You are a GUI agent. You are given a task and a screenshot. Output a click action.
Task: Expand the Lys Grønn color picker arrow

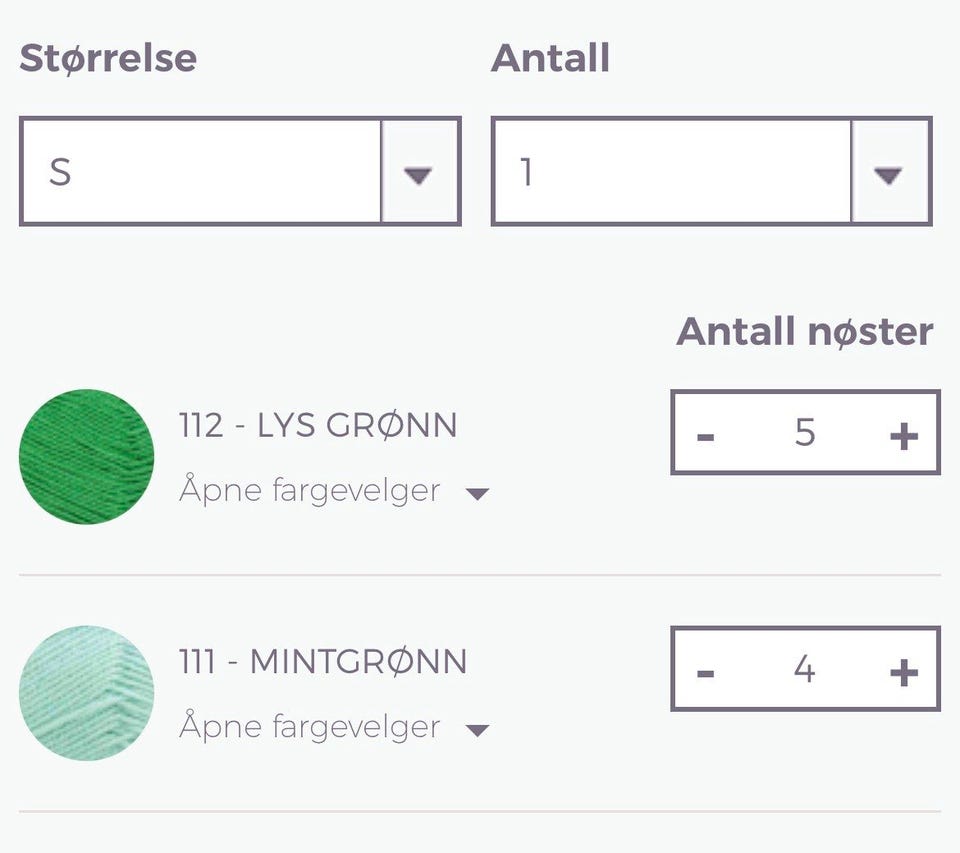tap(478, 493)
